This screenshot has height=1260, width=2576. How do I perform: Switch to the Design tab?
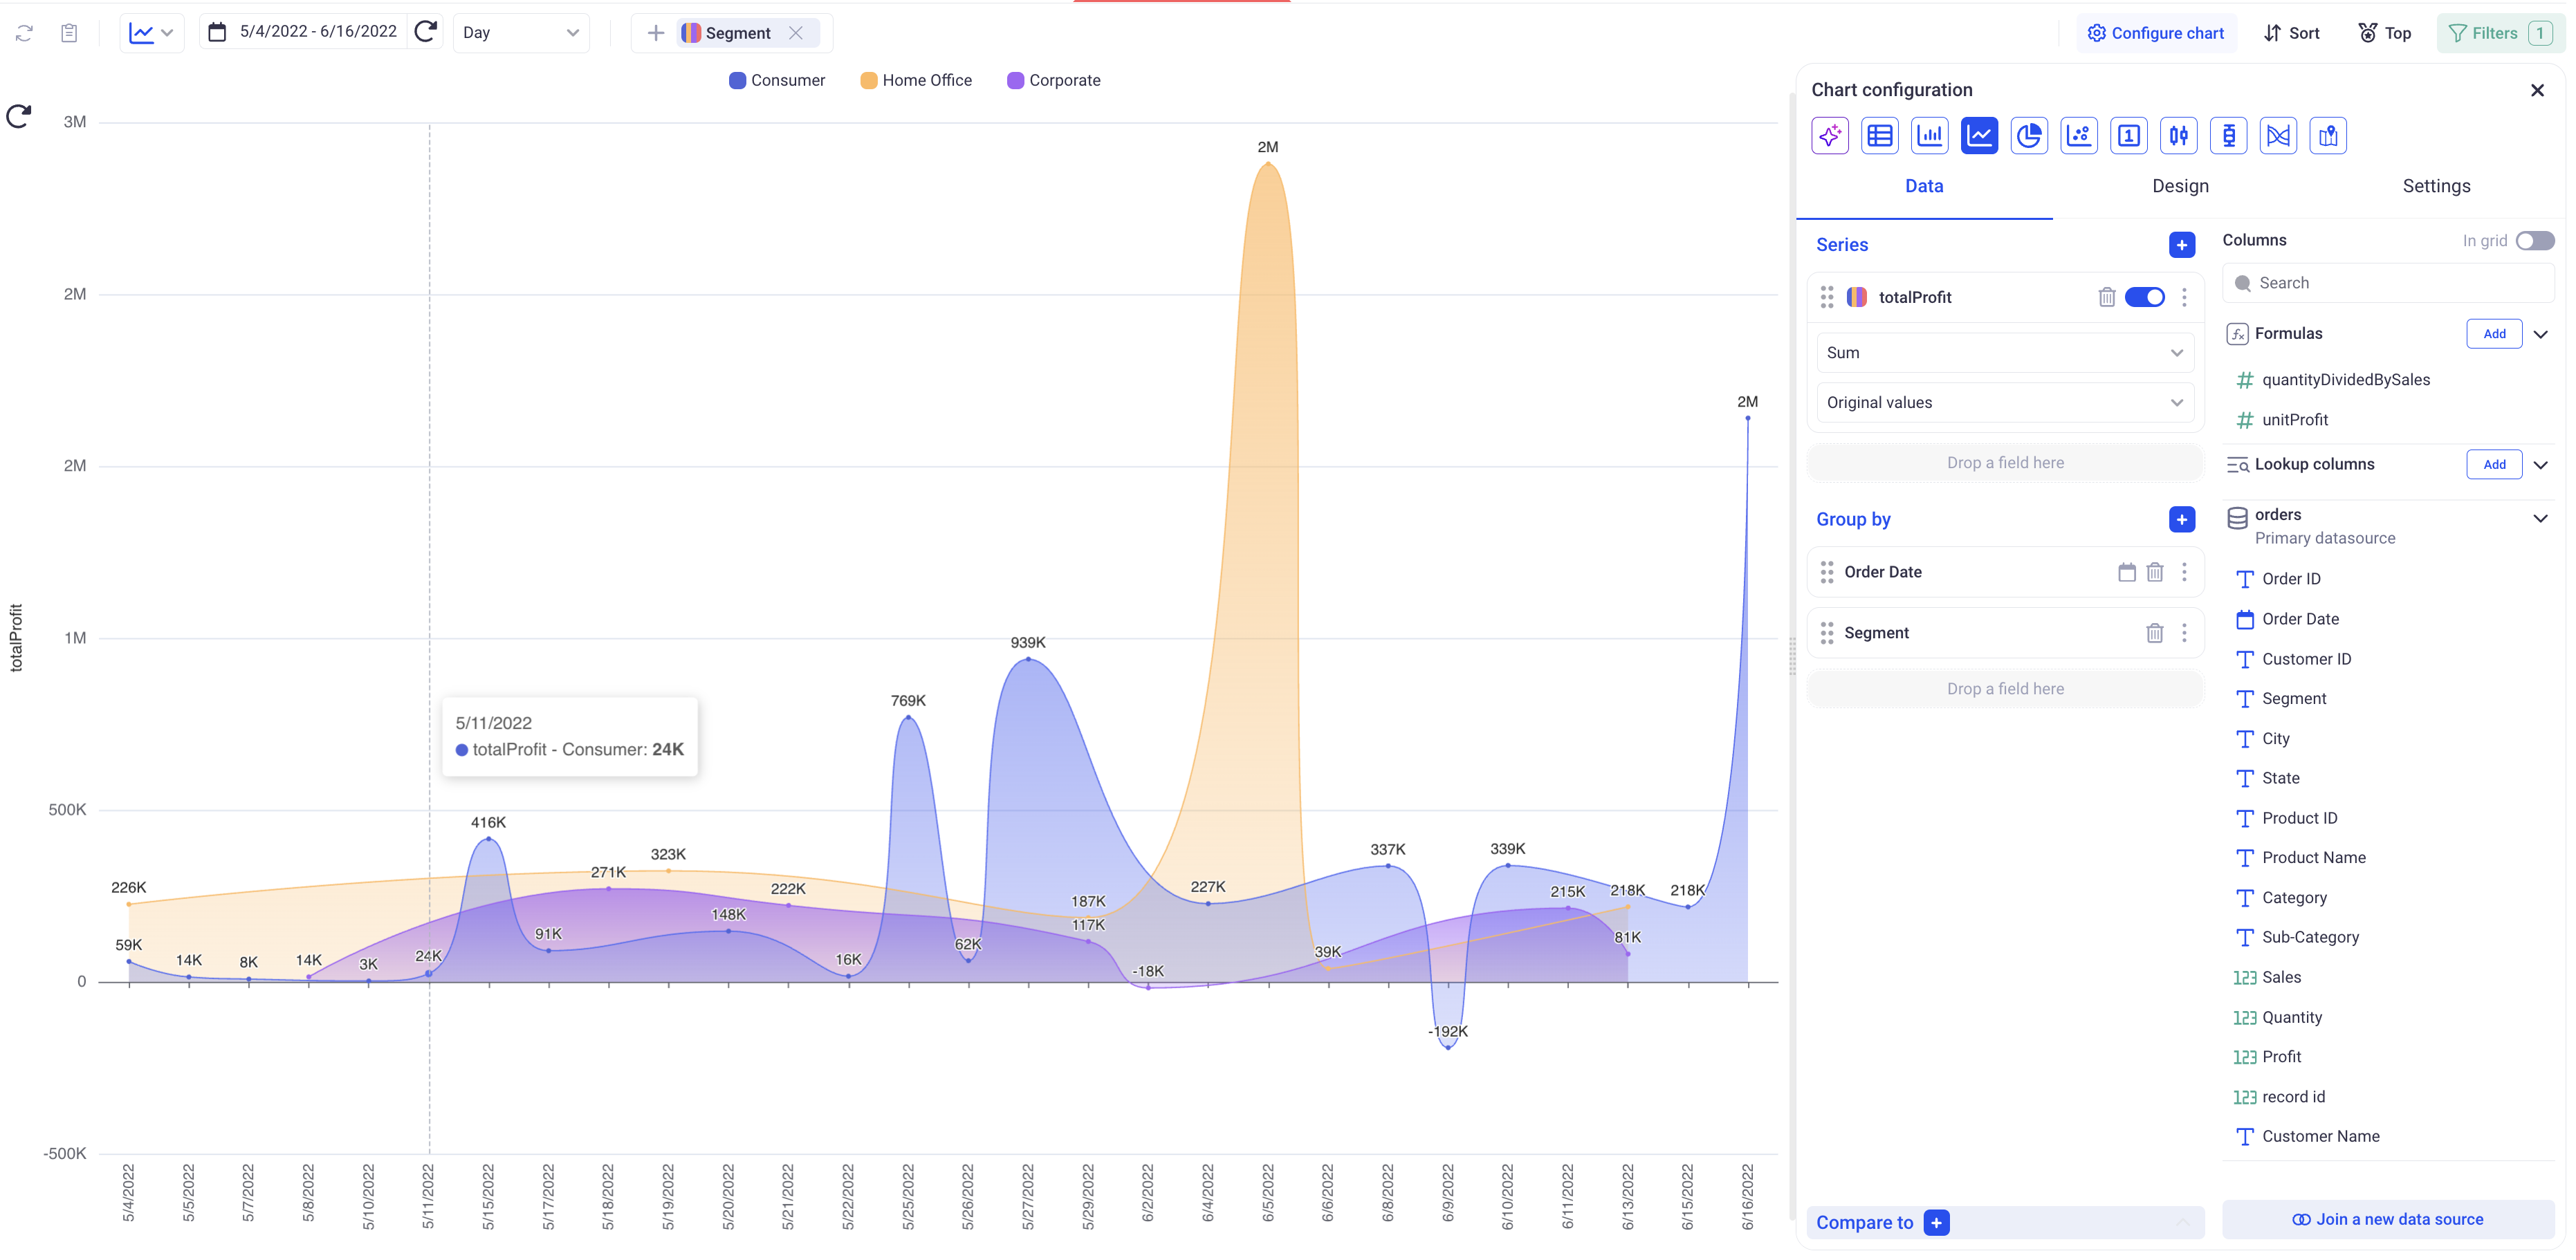(2180, 186)
